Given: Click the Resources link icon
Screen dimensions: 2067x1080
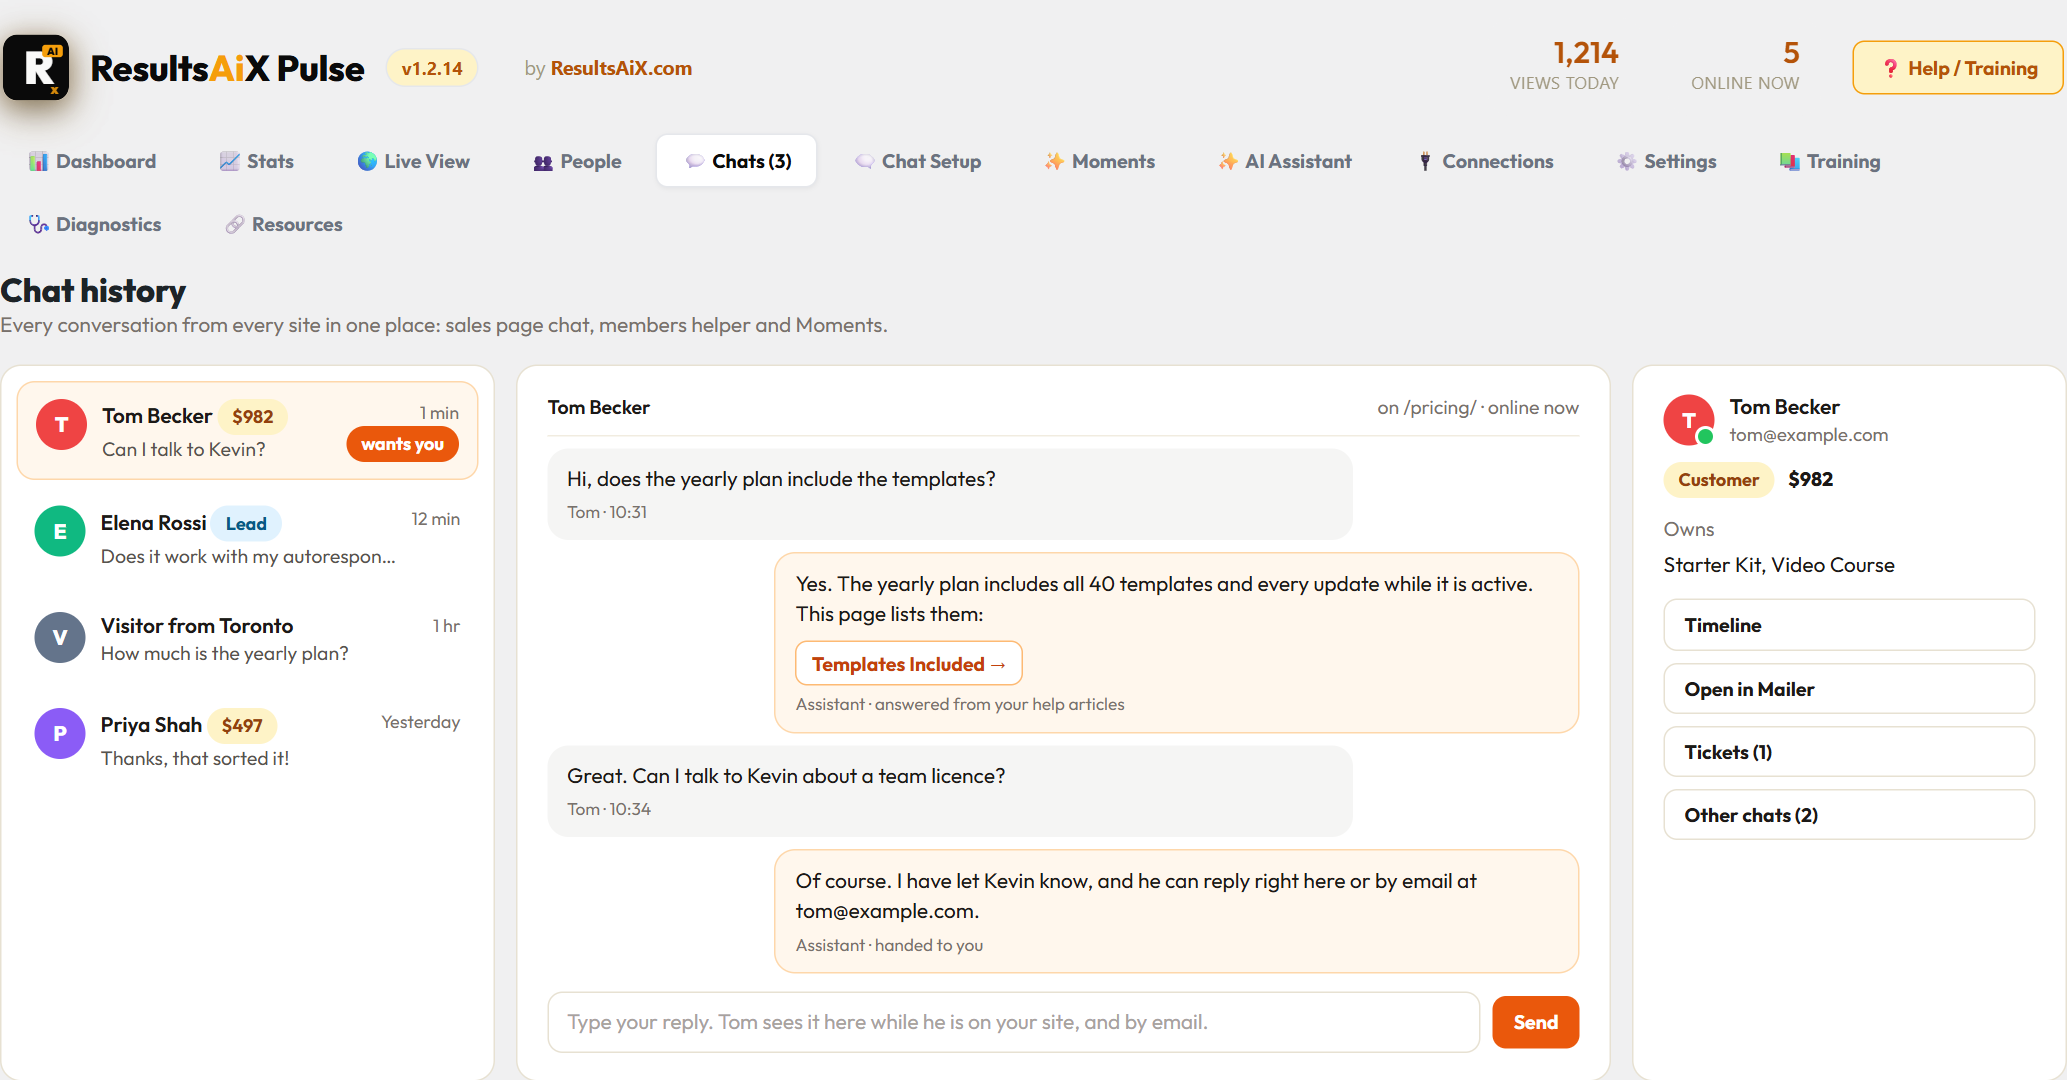Looking at the screenshot, I should tap(234, 225).
